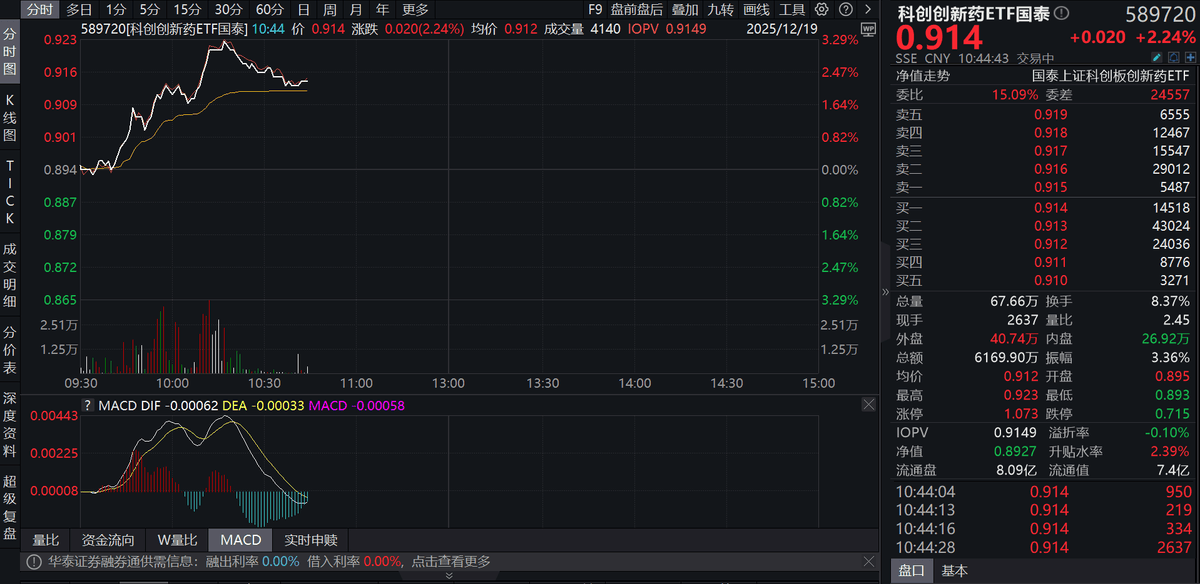
Task: Click the info icon beside 科创创新药ETF国泰
Action: (x=1061, y=13)
